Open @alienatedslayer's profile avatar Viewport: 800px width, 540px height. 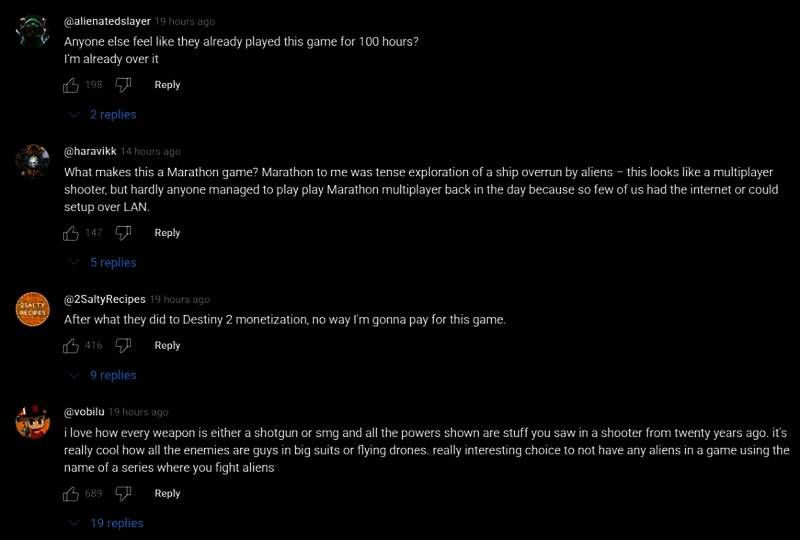33,31
